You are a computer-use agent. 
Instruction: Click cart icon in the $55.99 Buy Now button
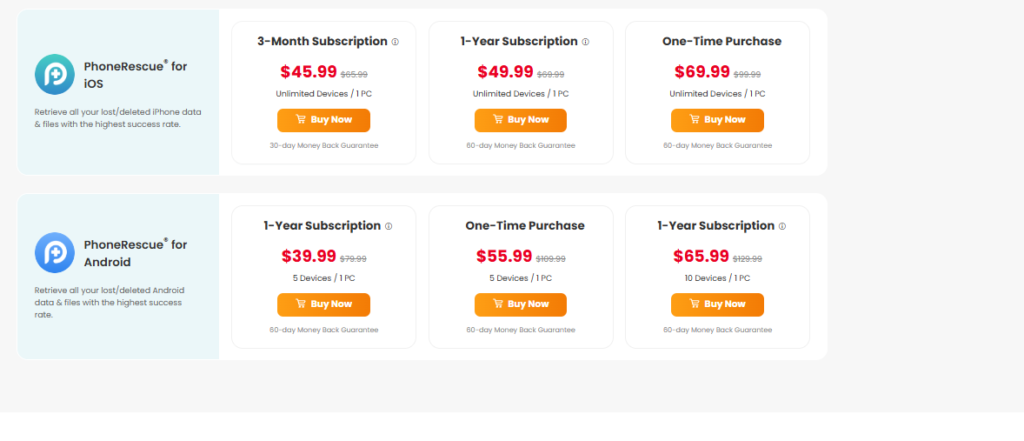click(x=498, y=304)
